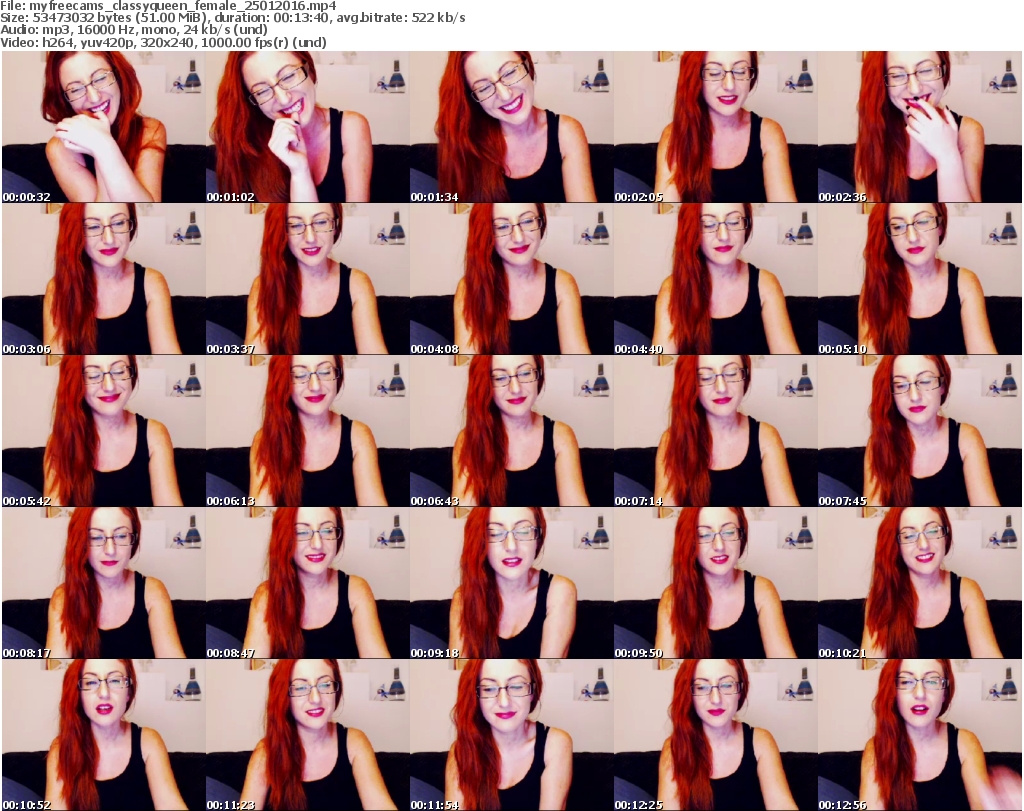Pick the 00:06:13 video frame
1024x811 pixels.
[x=308, y=431]
